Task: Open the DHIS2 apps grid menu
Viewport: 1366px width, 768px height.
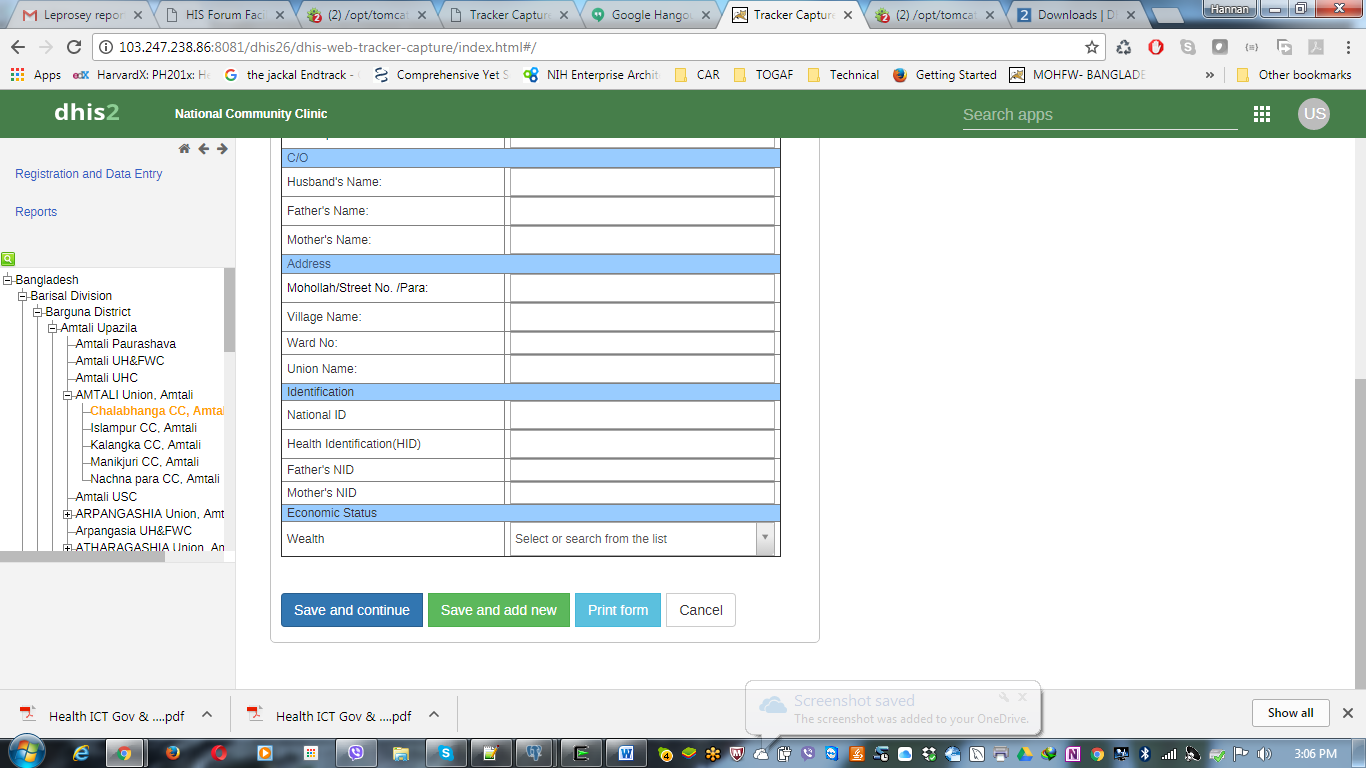Action: tap(1262, 114)
